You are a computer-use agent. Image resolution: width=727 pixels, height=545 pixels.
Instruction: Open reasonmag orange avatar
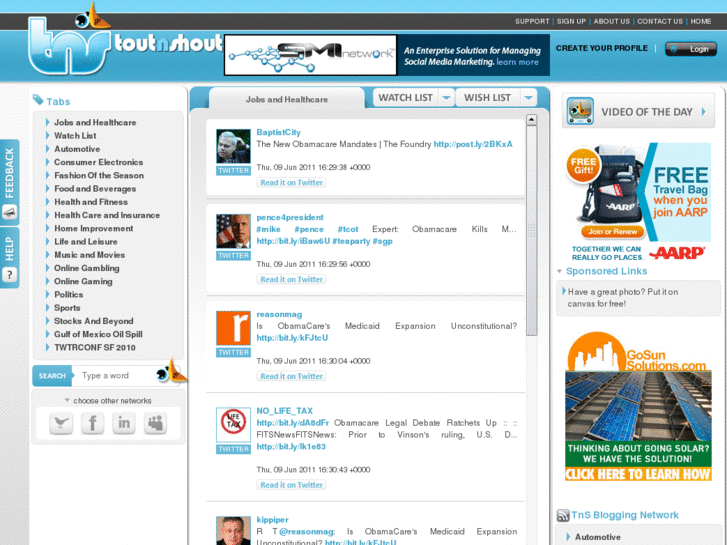pos(233,328)
